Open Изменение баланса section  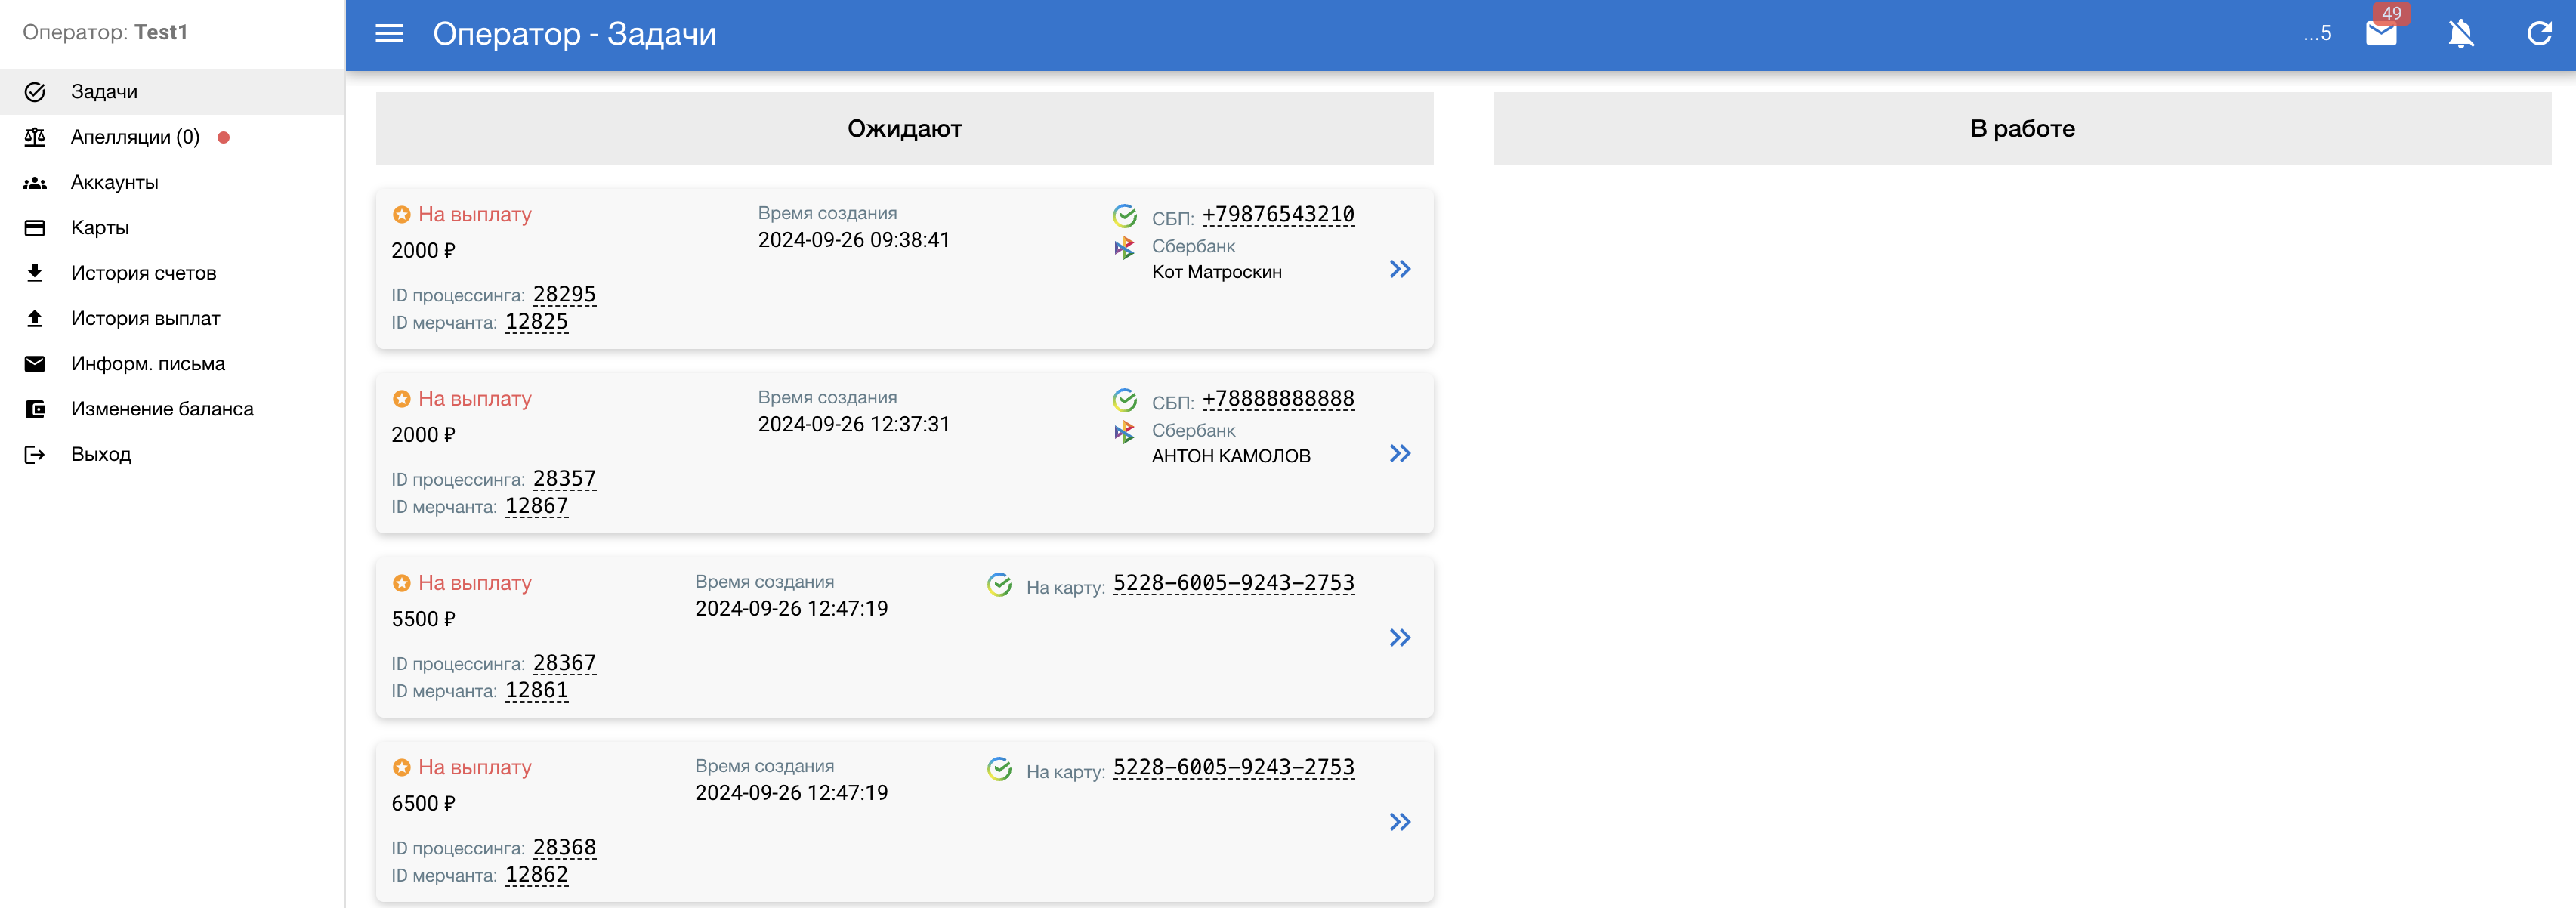[x=162, y=409]
